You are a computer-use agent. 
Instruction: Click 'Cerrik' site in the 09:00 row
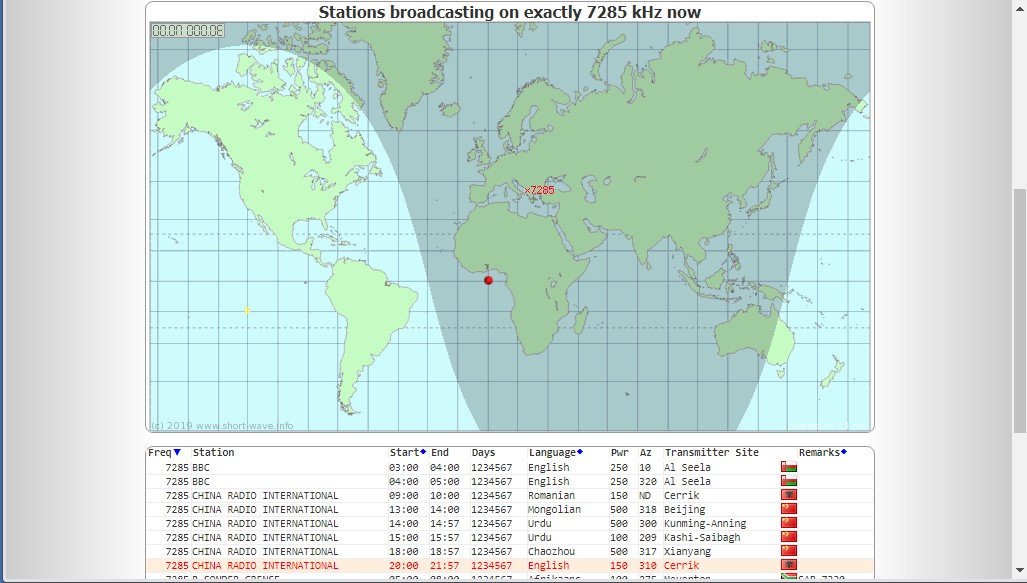point(682,496)
